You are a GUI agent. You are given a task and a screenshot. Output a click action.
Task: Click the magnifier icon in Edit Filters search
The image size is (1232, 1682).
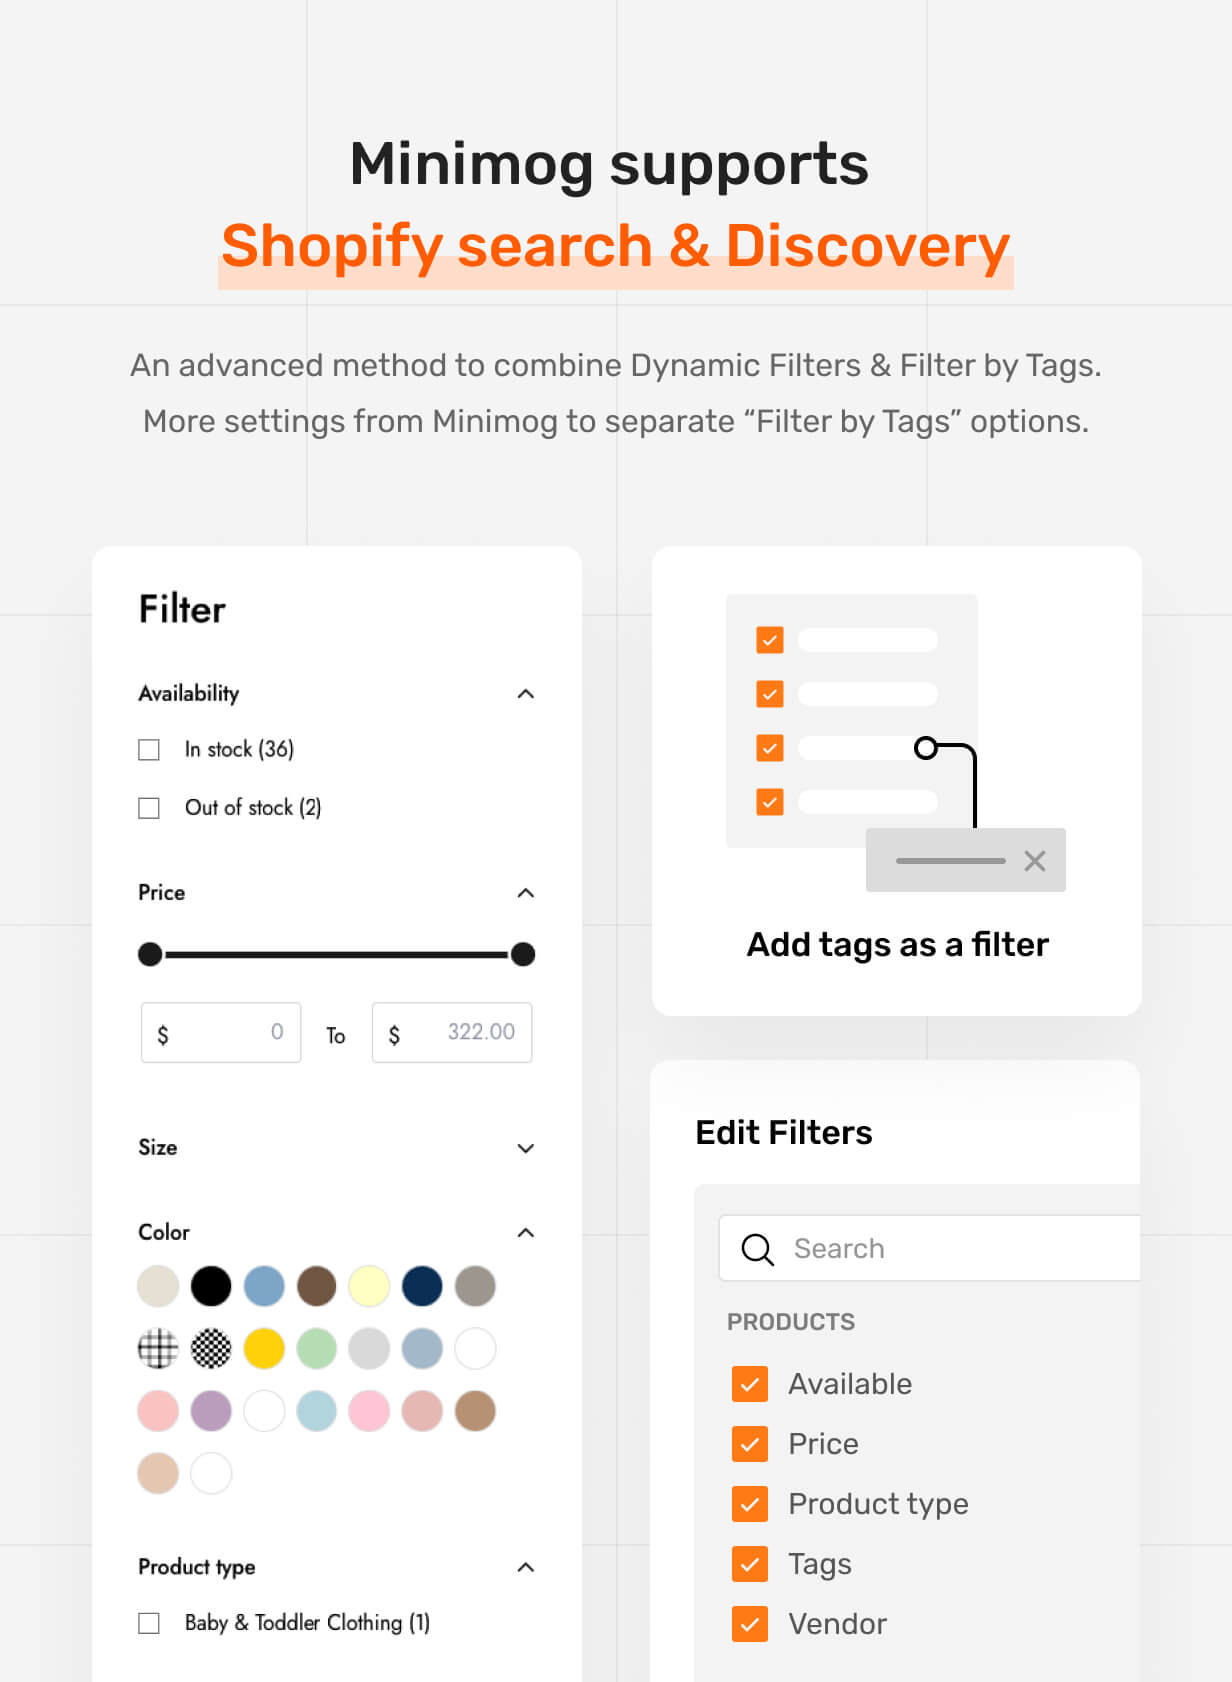click(757, 1249)
